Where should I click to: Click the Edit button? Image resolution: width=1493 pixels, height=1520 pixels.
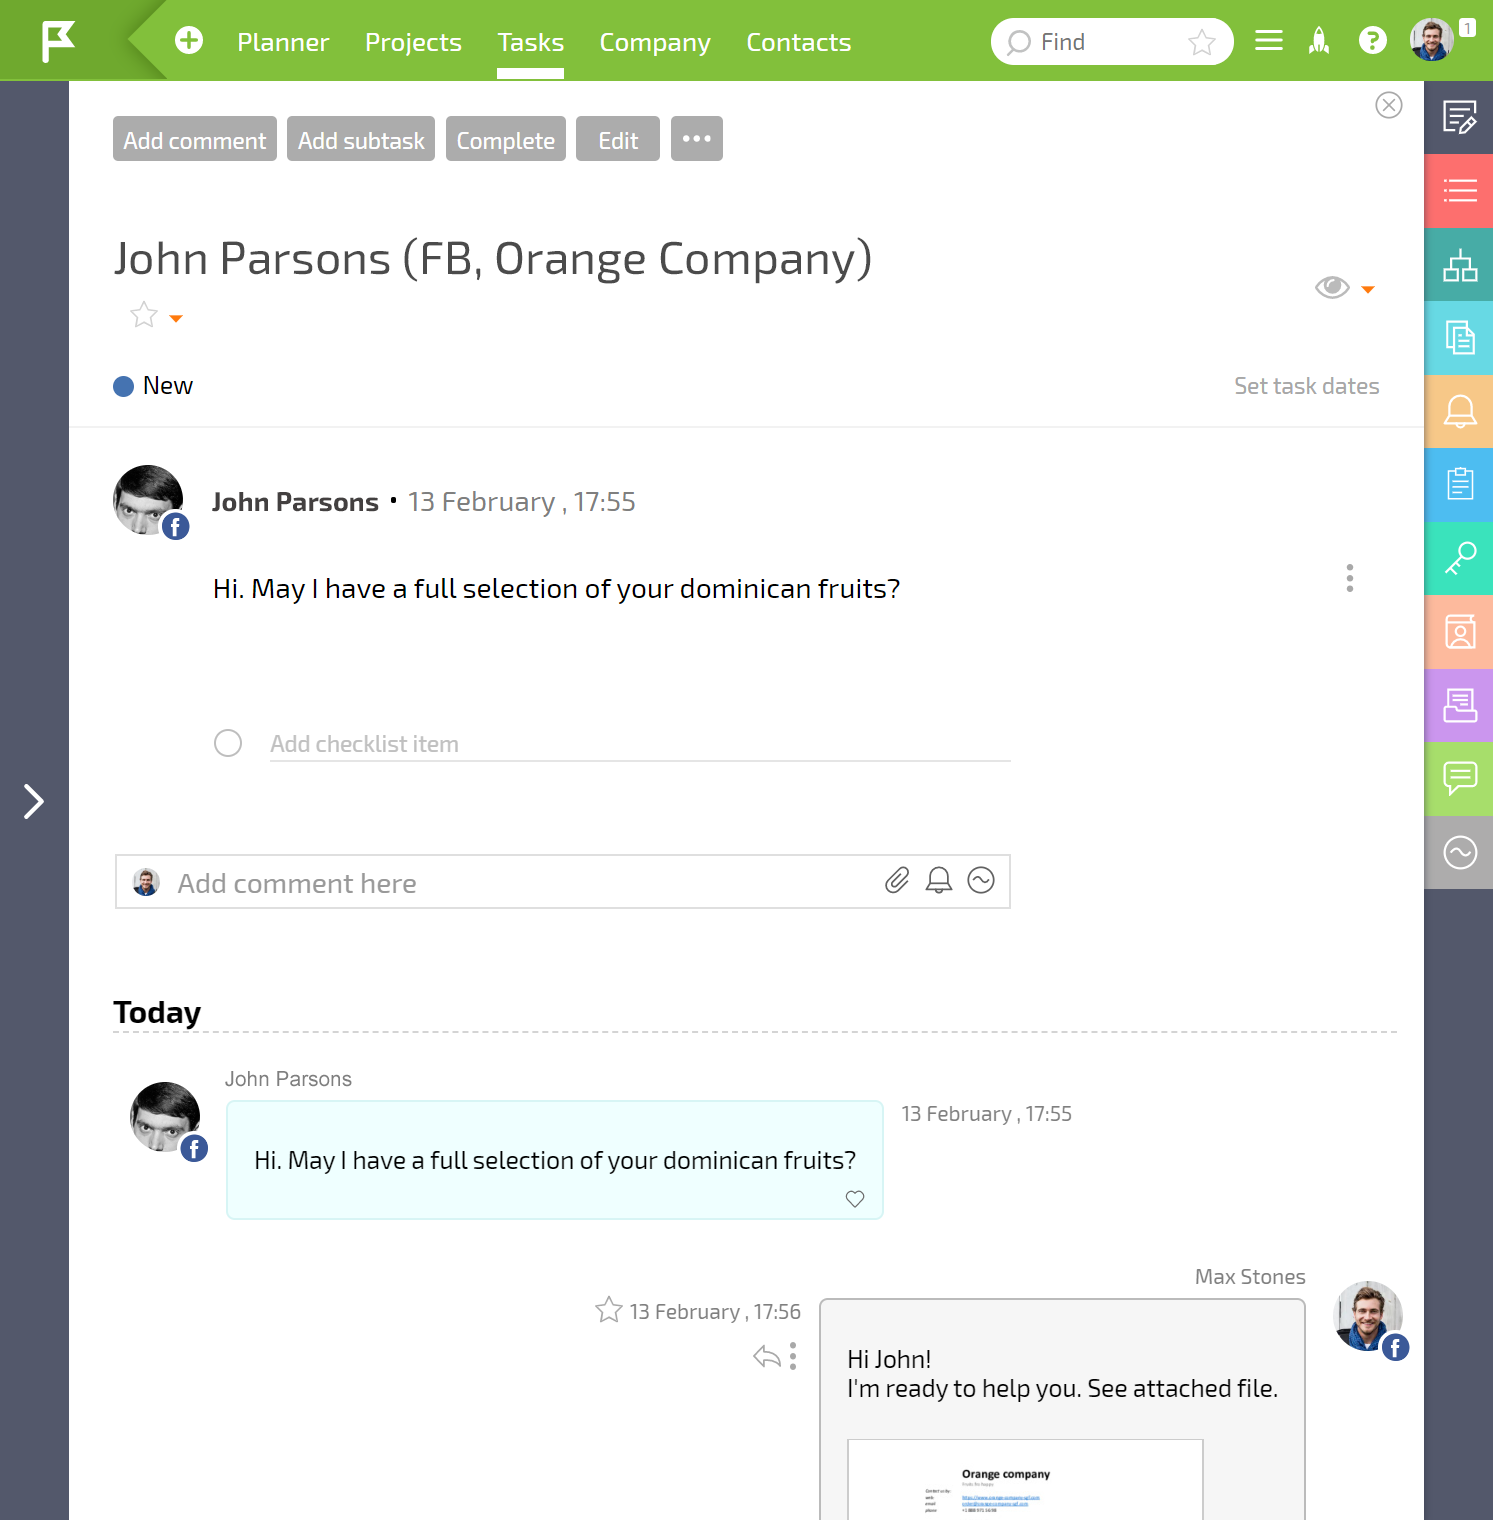618,139
